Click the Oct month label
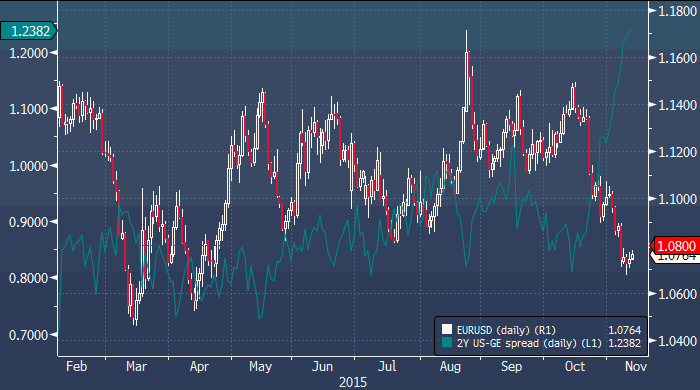This screenshot has width=700, height=390. point(575,366)
